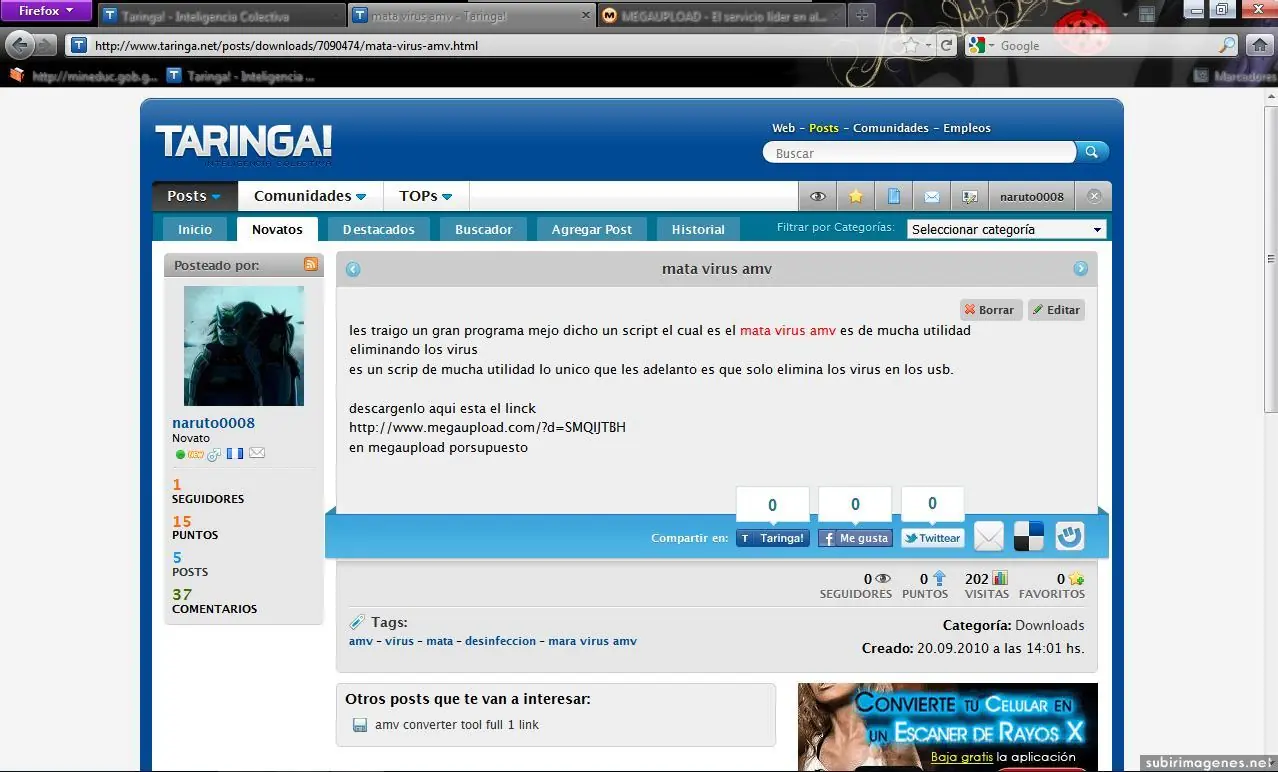Image resolution: width=1278 pixels, height=772 pixels.
Task: Select the Destacados tab
Action: (x=379, y=229)
